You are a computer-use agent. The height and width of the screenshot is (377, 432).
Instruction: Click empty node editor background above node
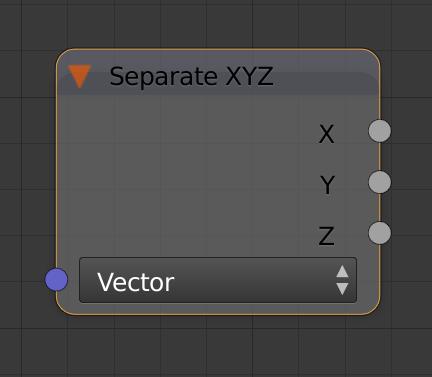click(216, 23)
